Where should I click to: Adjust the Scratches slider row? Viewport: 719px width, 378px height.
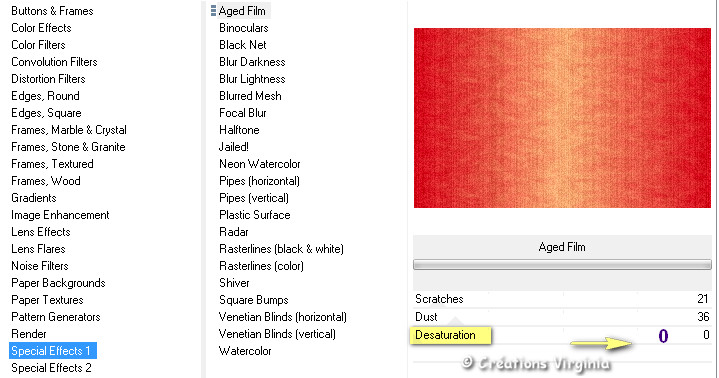[562, 299]
